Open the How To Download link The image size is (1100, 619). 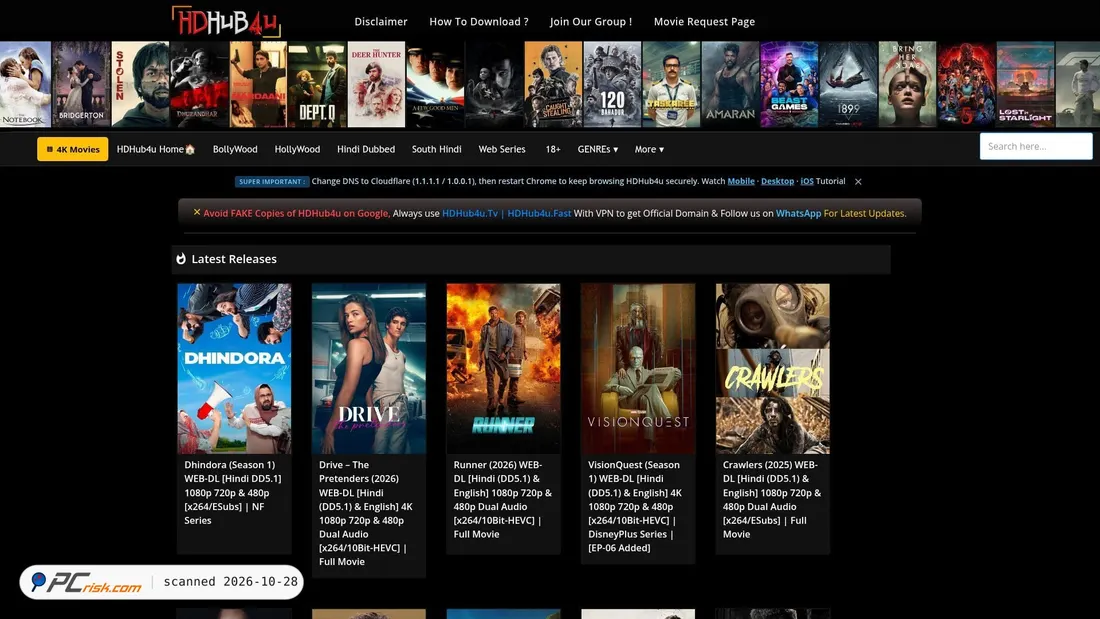tap(479, 21)
